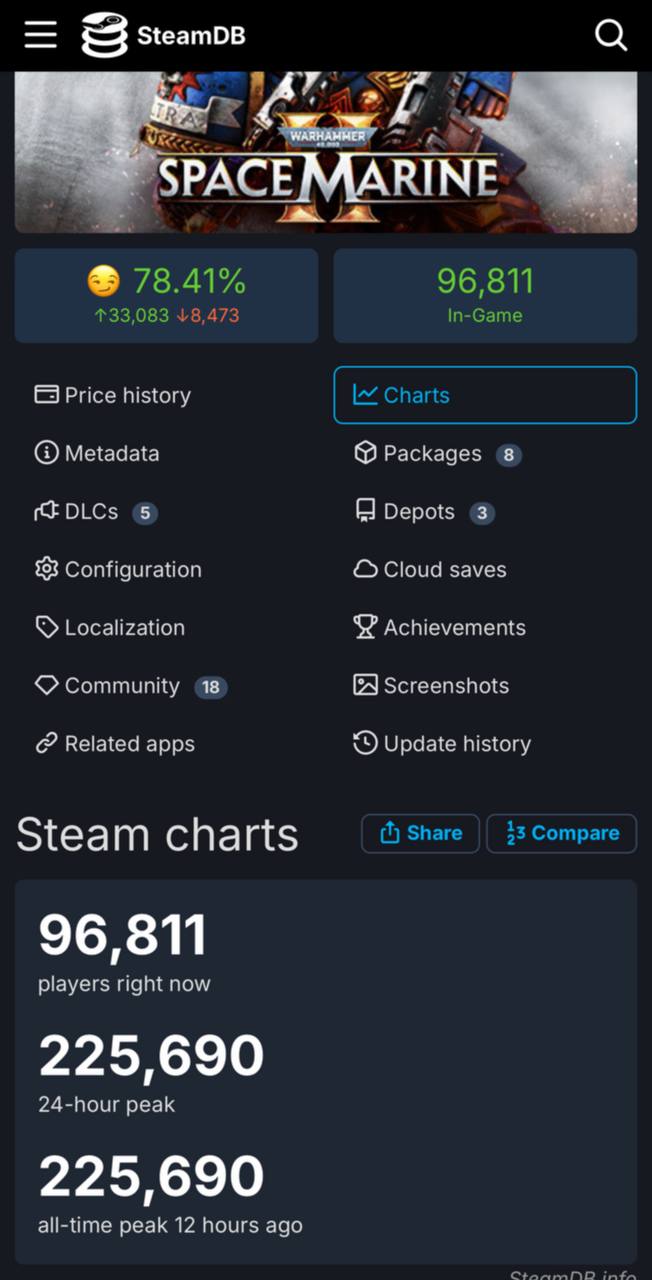Go to the Metadata section
Viewport: 652px width, 1280px height.
[x=97, y=453]
